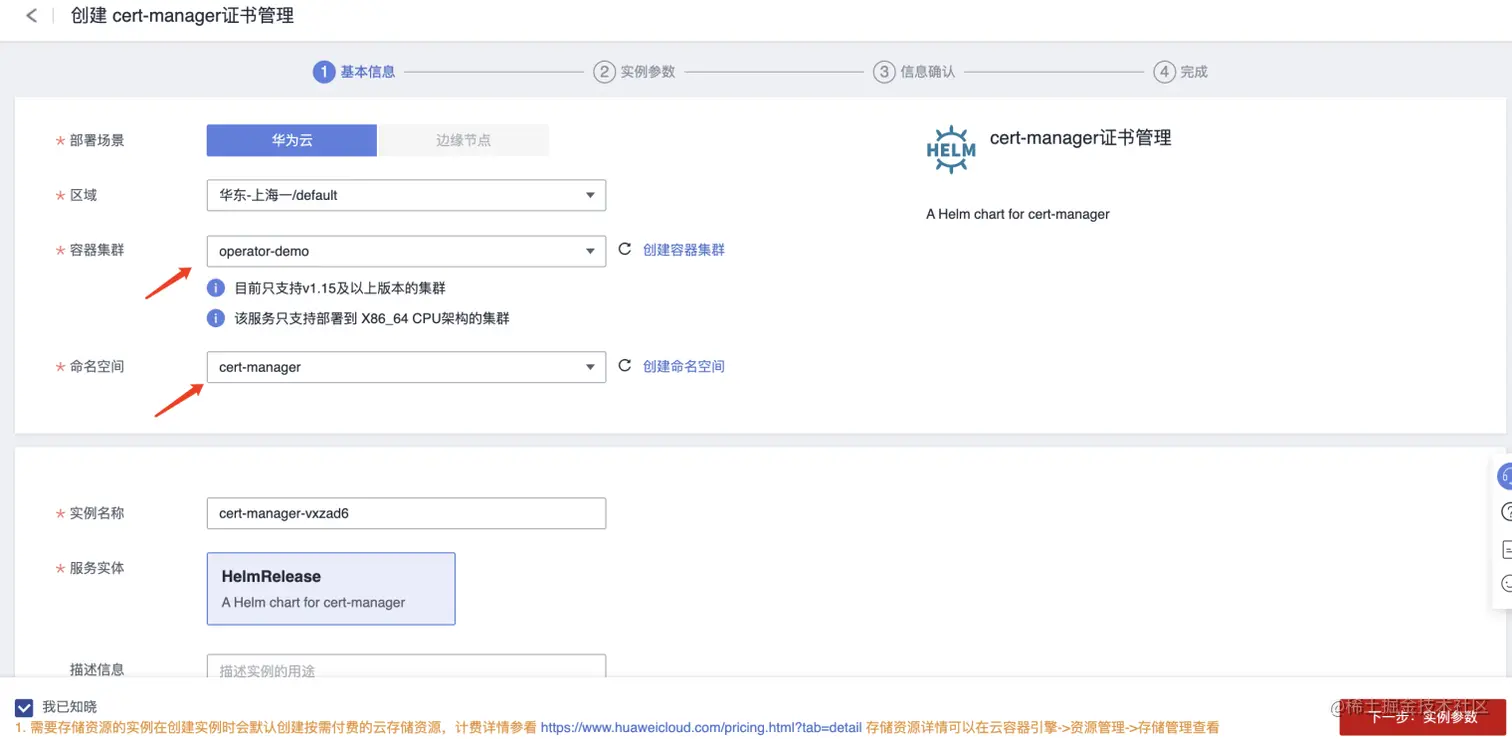Select the 华为云 deployment scenario
1512x739 pixels.
[x=290, y=140]
